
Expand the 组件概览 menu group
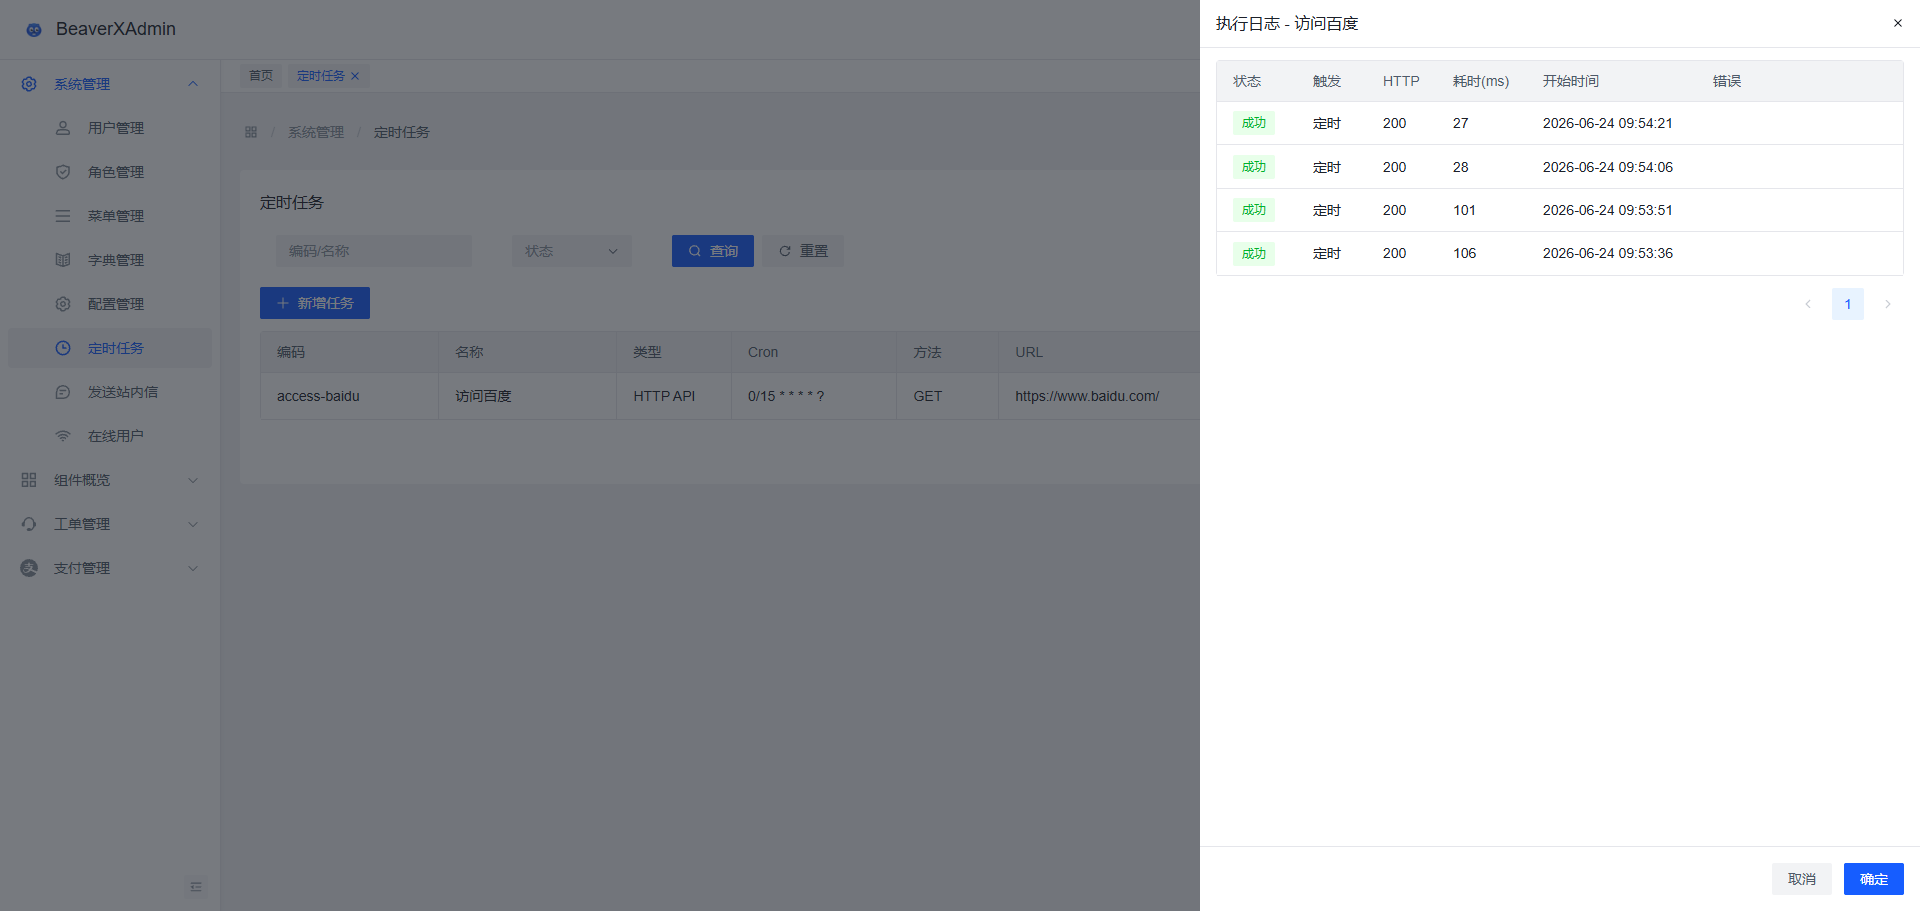pos(193,480)
